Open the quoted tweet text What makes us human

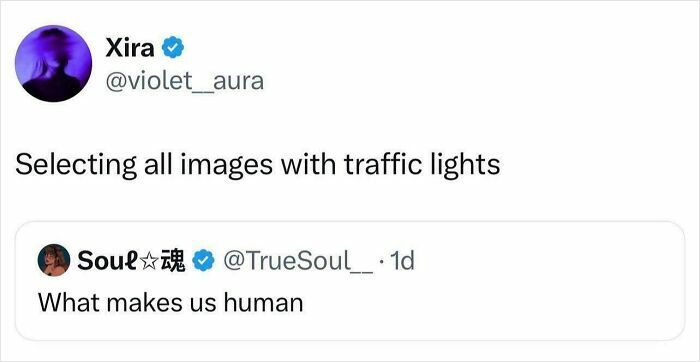171,303
